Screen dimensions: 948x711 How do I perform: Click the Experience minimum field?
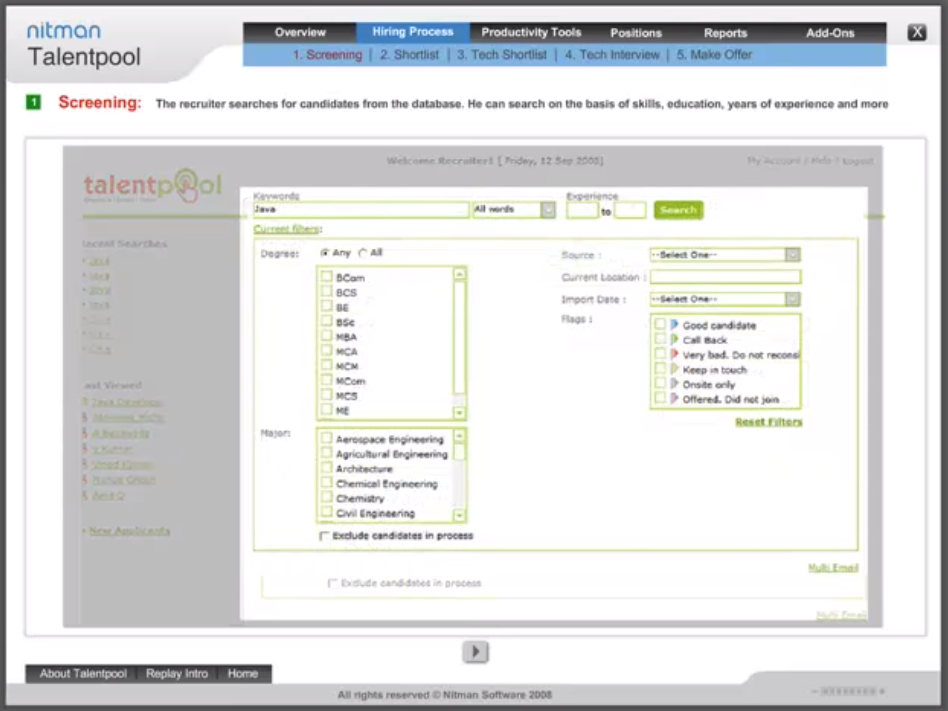[582, 210]
